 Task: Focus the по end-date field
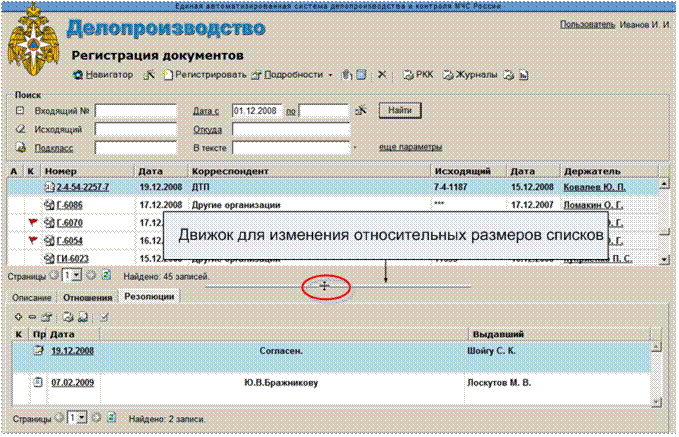(324, 111)
